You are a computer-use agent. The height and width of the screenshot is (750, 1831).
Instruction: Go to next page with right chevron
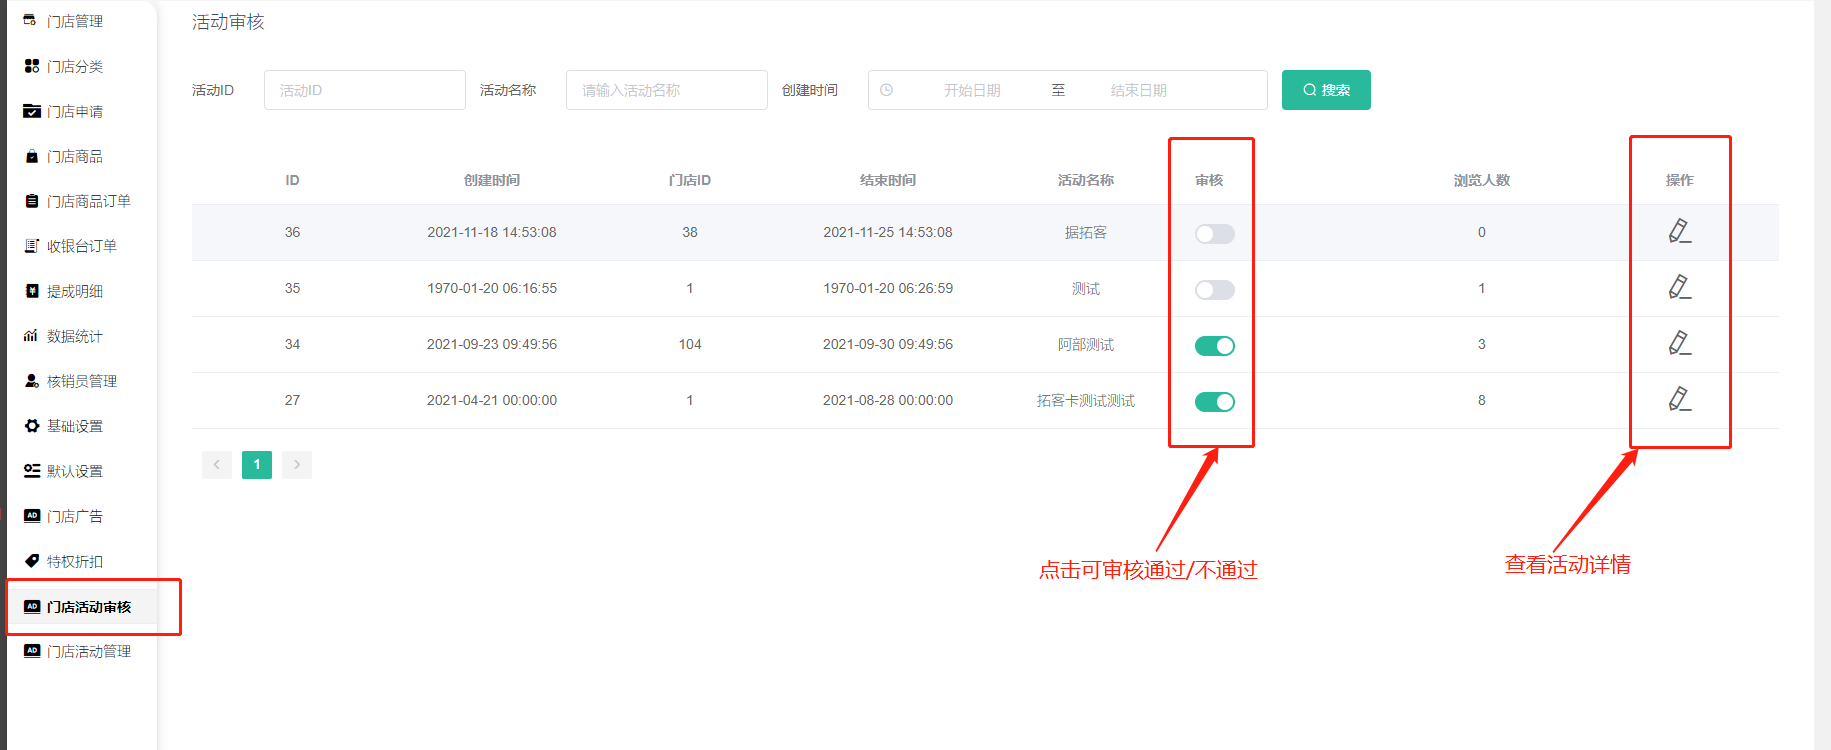(297, 465)
